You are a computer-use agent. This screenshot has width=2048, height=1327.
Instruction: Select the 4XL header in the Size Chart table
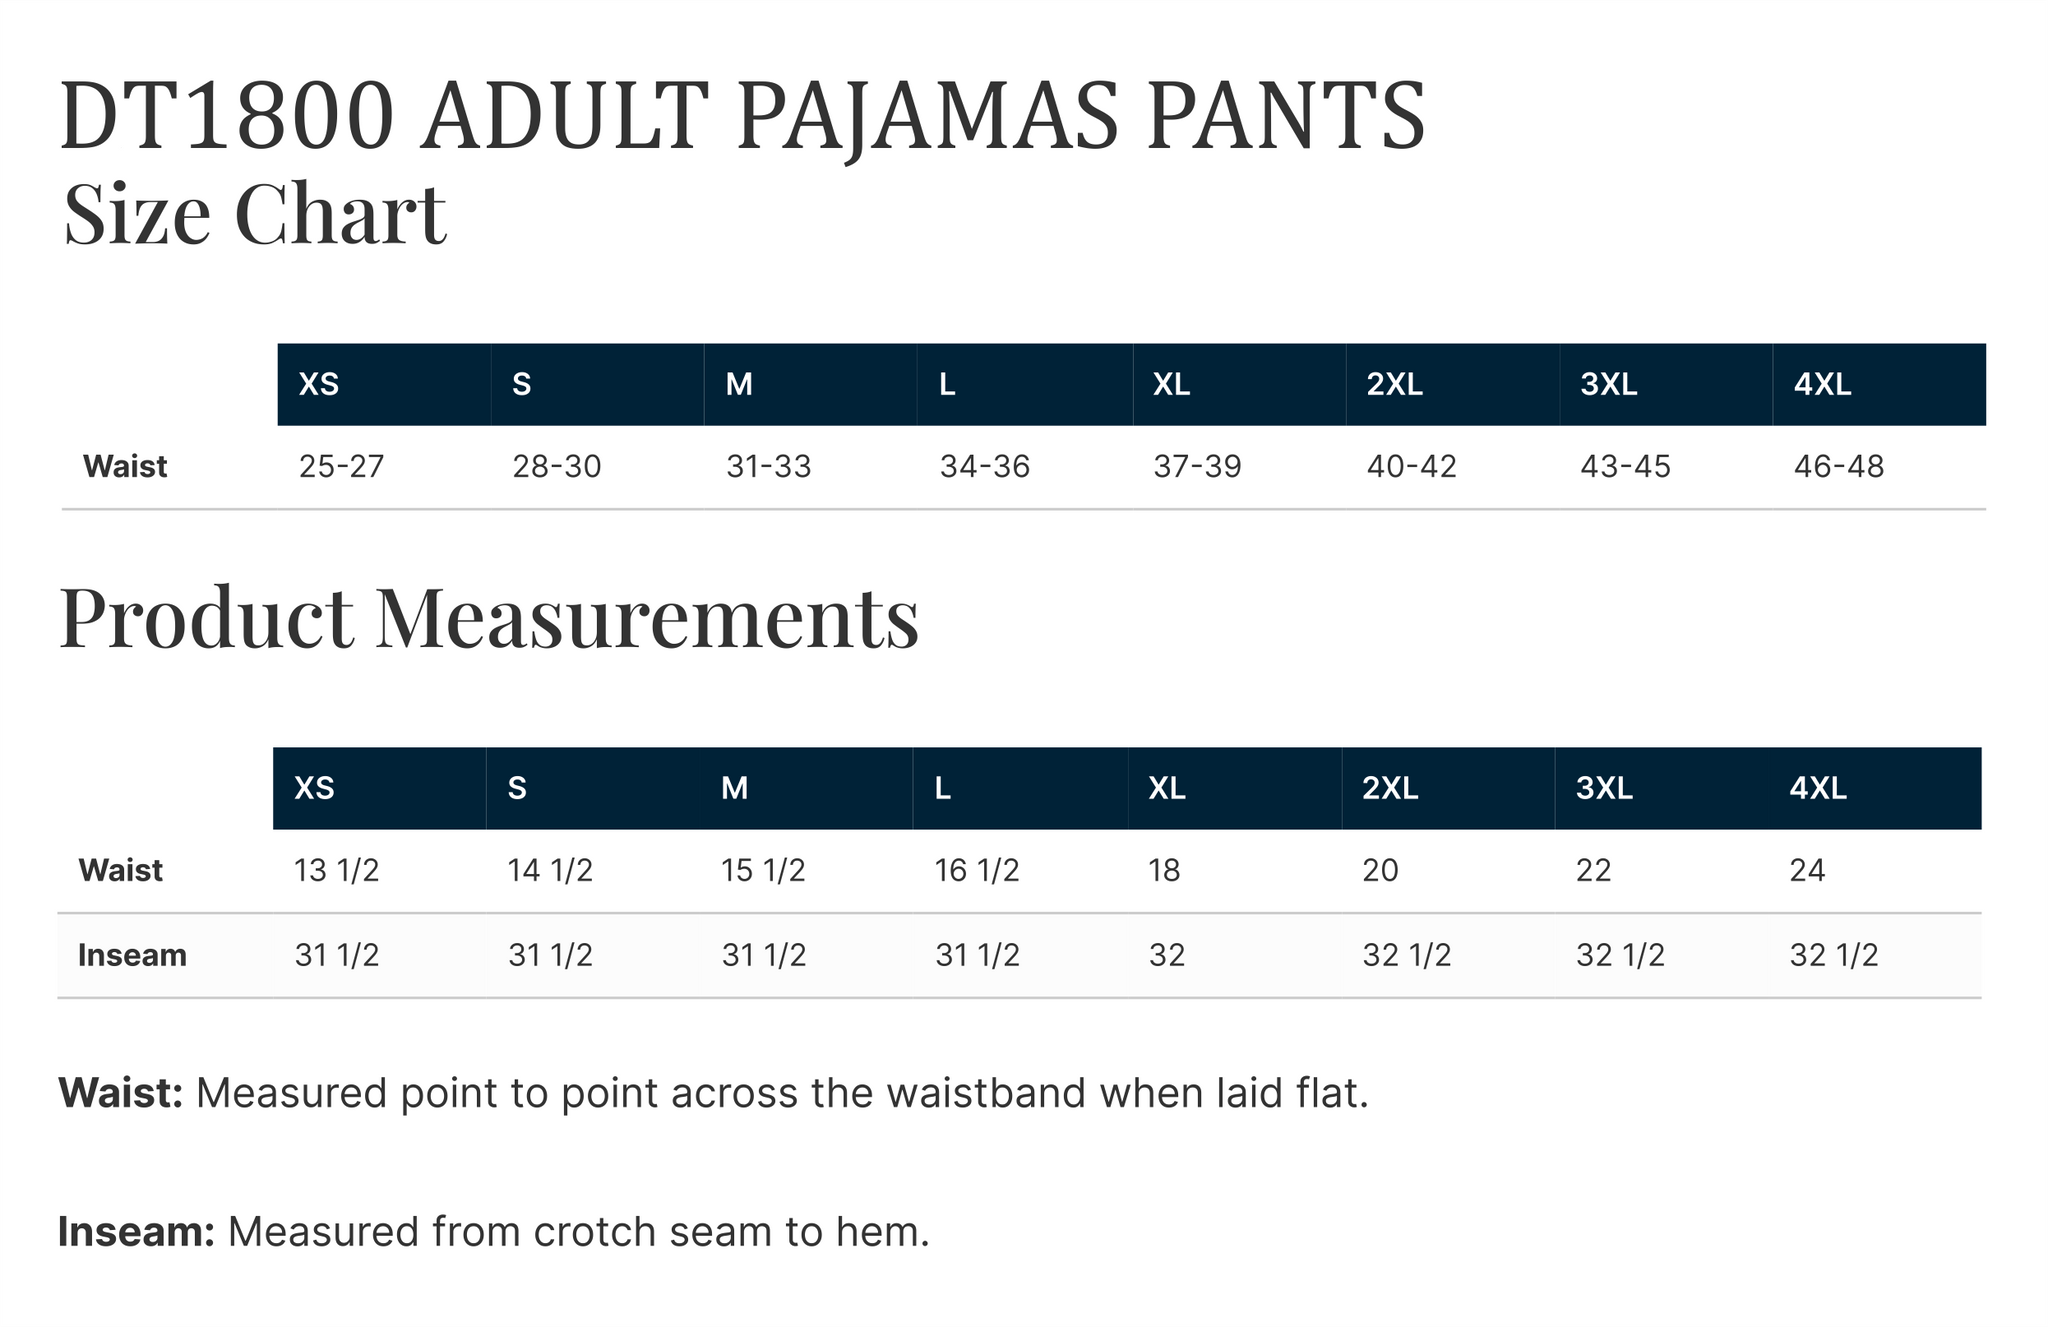(1822, 385)
